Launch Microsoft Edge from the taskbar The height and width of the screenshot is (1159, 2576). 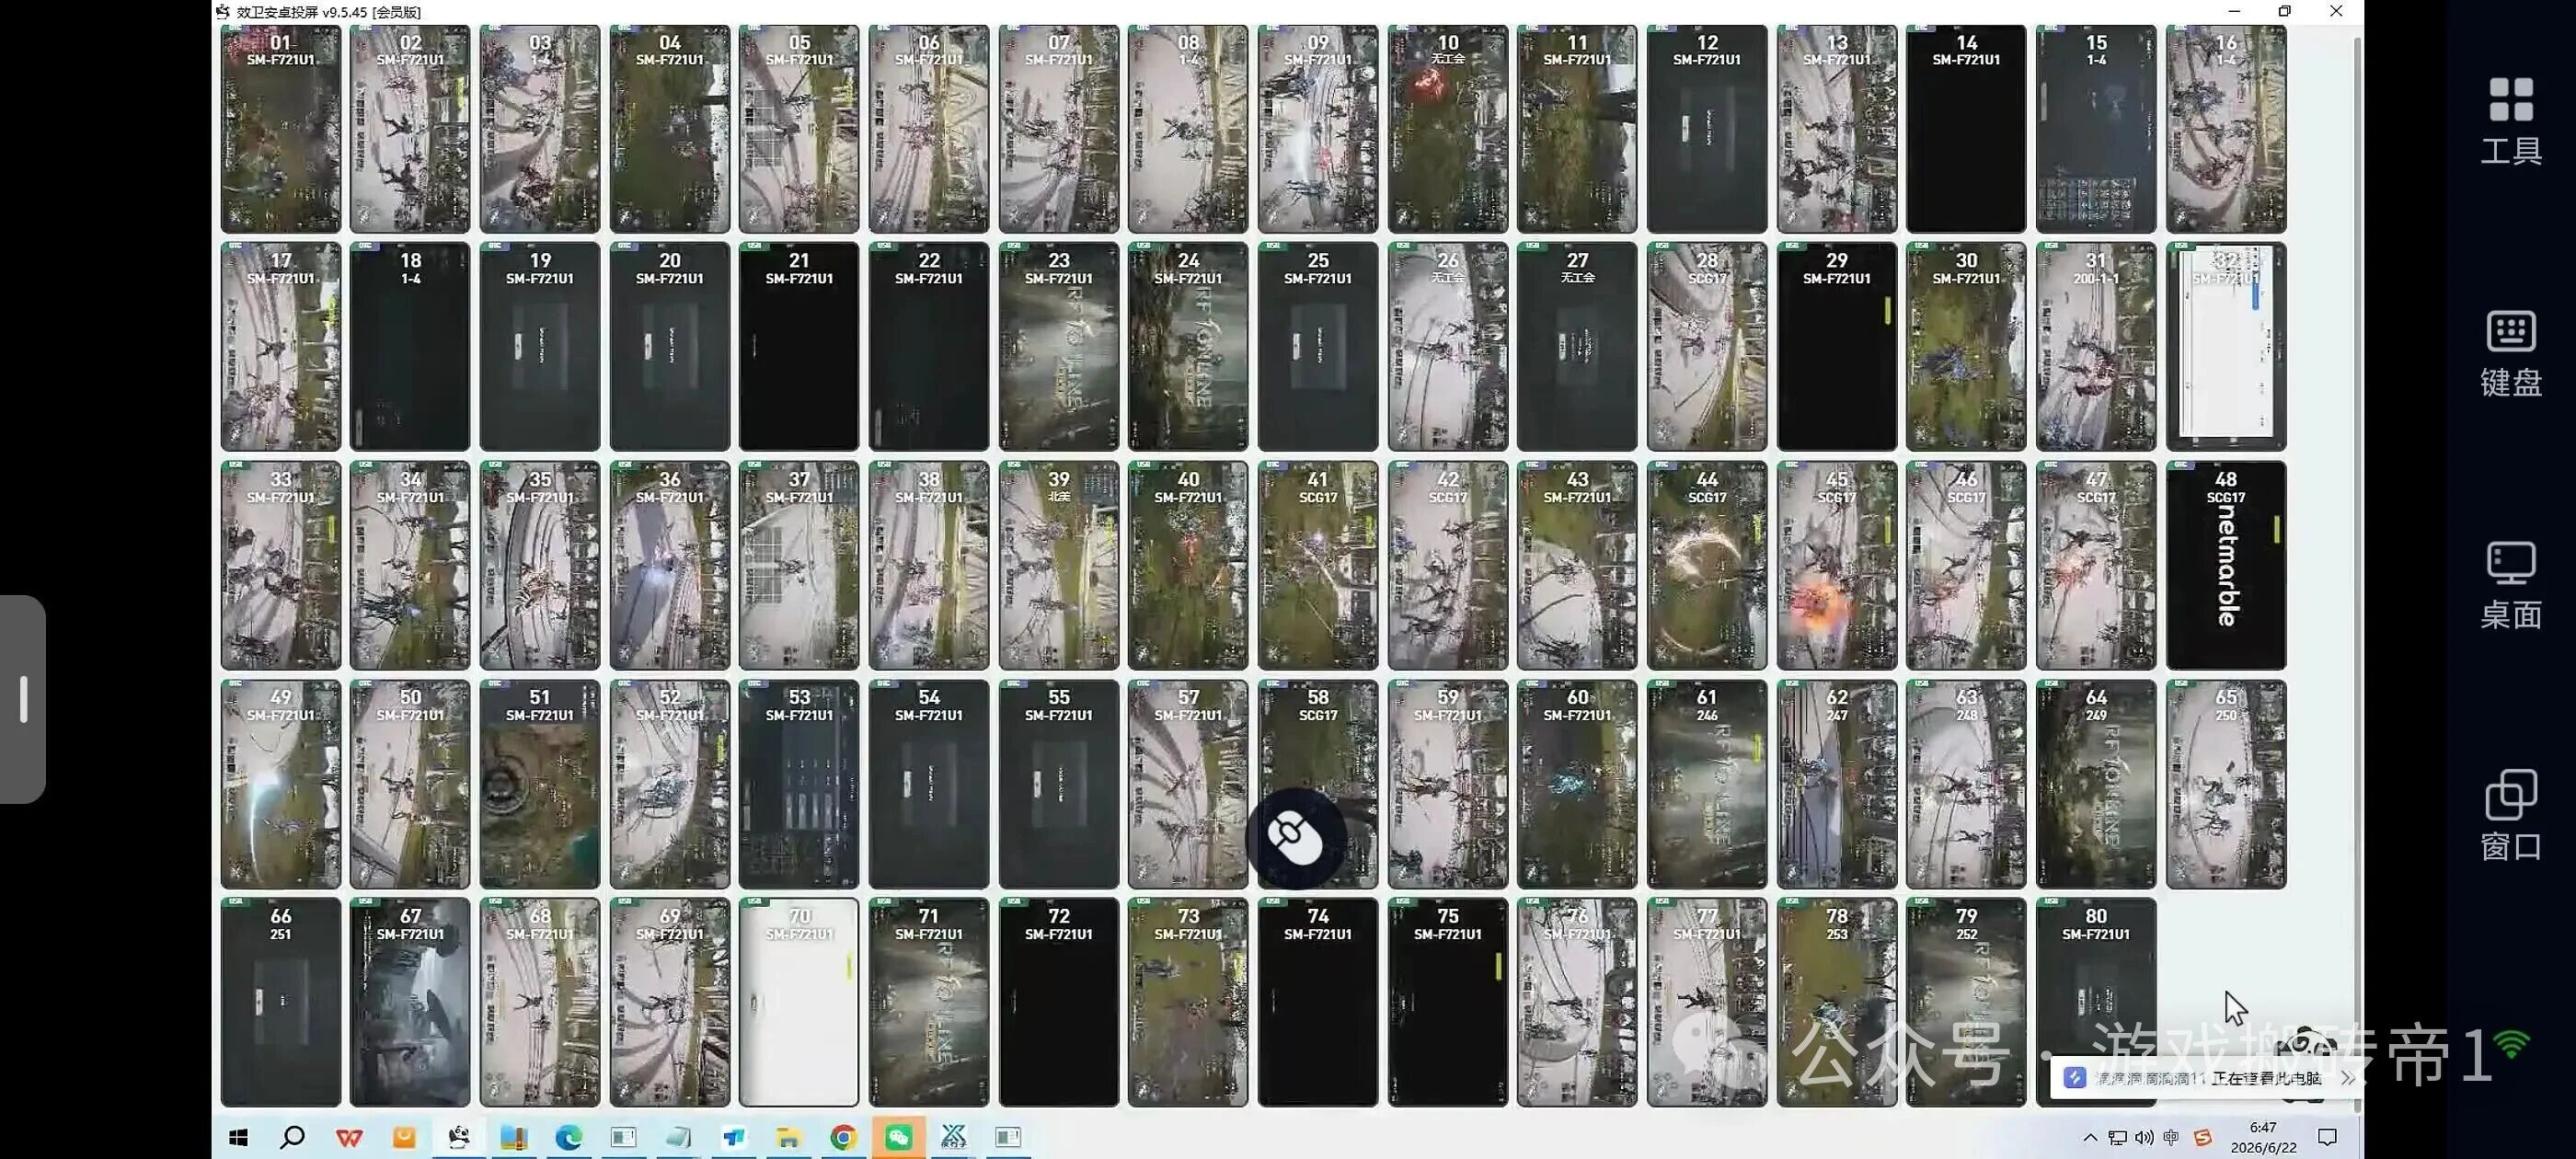569,1137
